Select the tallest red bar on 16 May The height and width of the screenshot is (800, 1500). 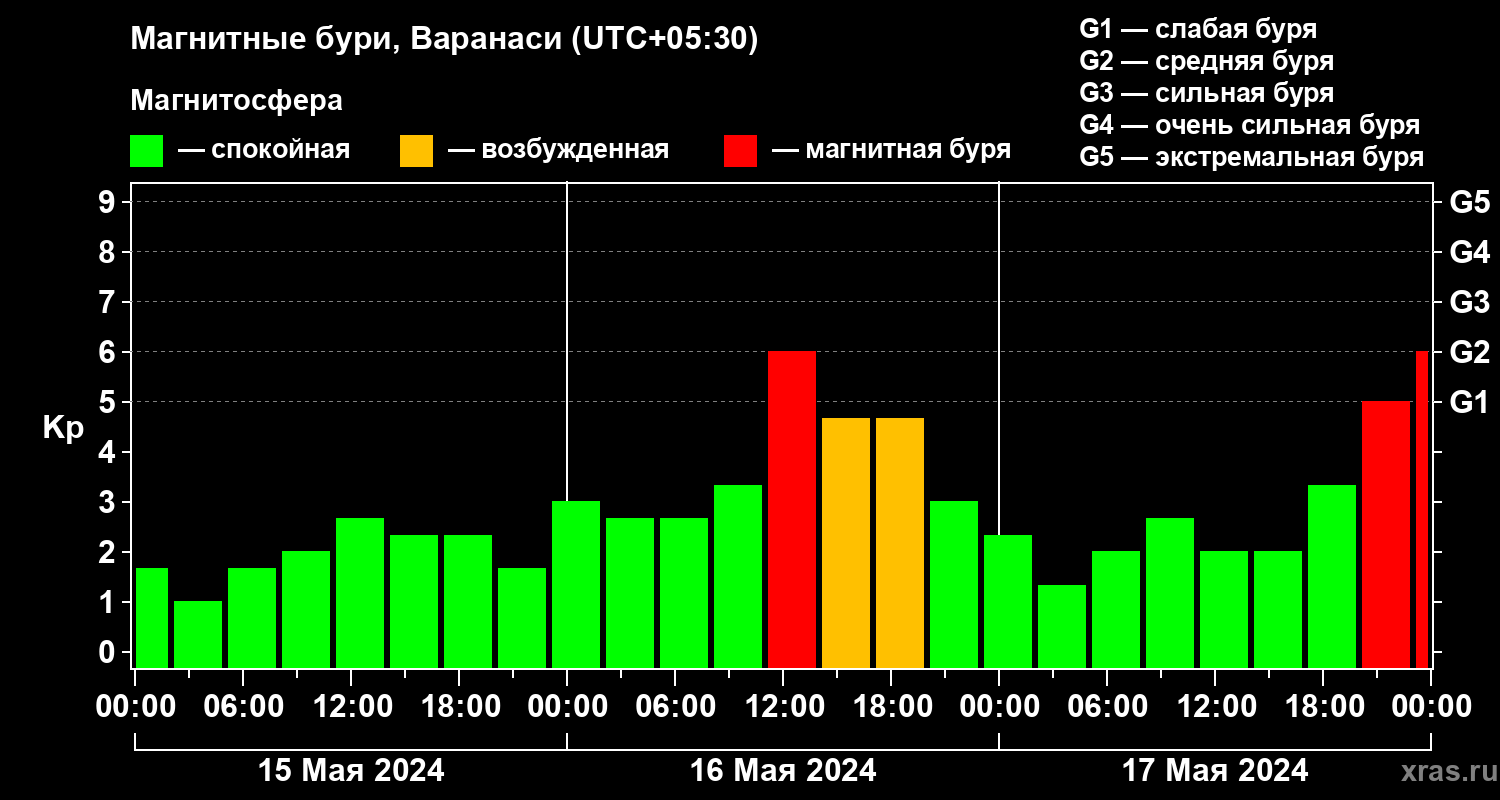pos(792,510)
